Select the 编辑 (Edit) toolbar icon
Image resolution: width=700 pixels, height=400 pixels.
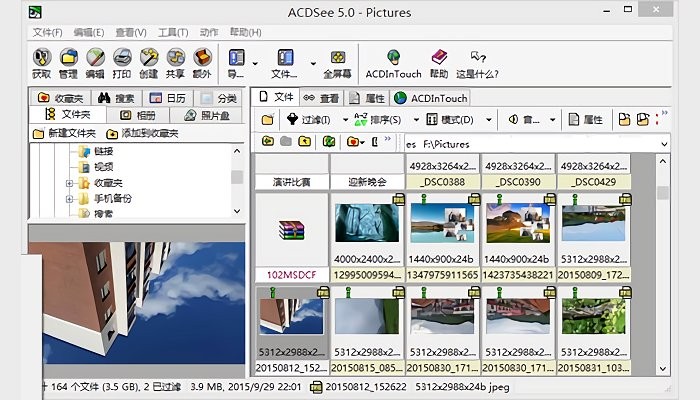[95, 58]
